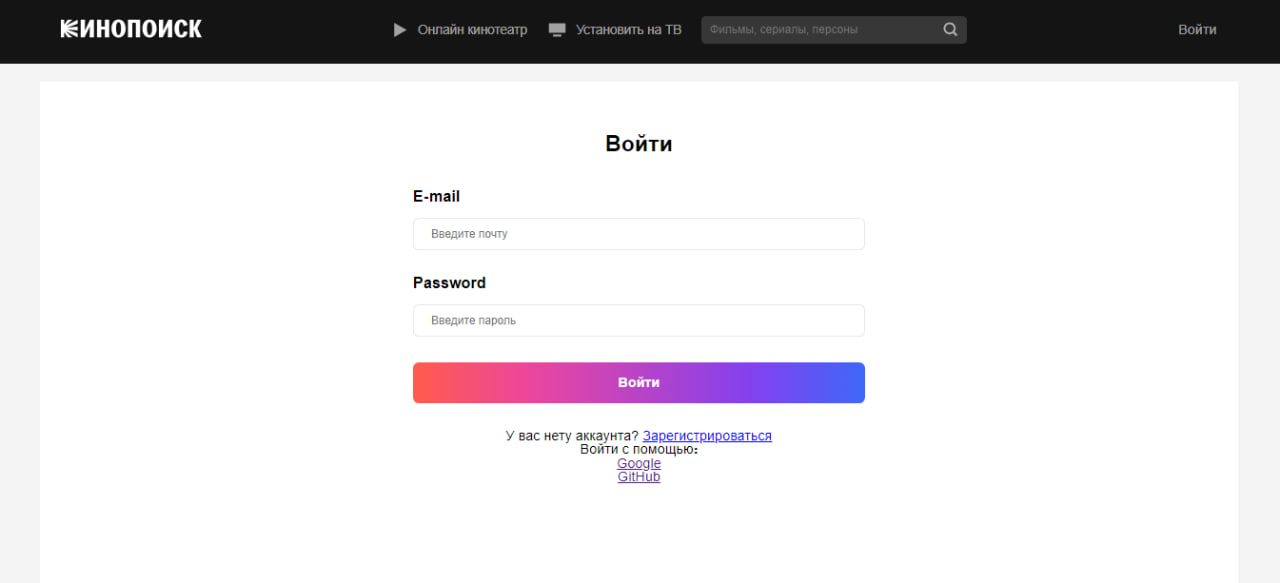Sign in using the Google link
This screenshot has height=583, width=1280.
pyautogui.click(x=639, y=463)
